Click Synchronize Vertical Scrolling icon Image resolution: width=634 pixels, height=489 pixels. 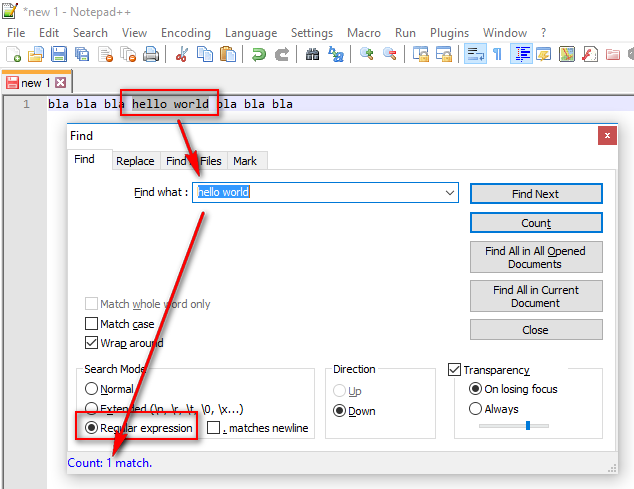click(421, 54)
